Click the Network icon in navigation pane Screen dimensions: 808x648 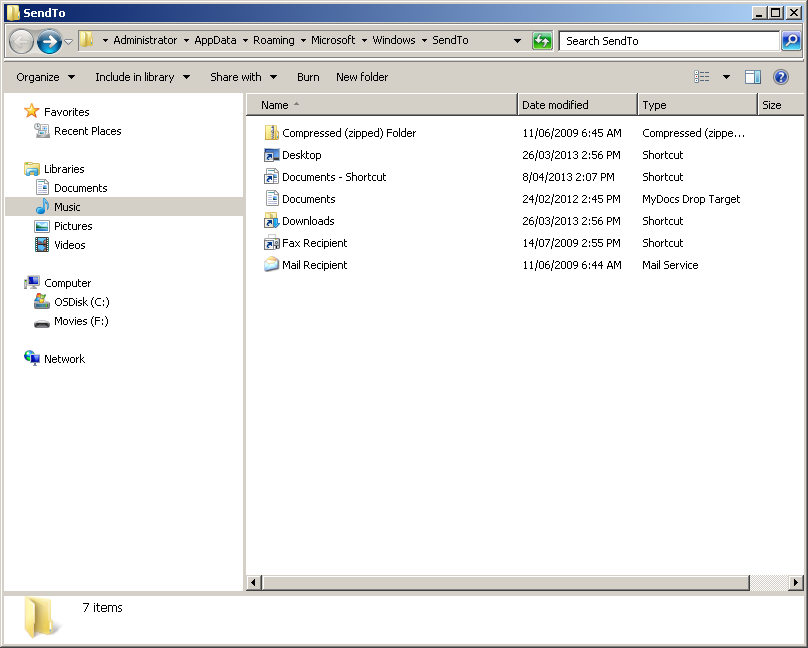(x=32, y=358)
